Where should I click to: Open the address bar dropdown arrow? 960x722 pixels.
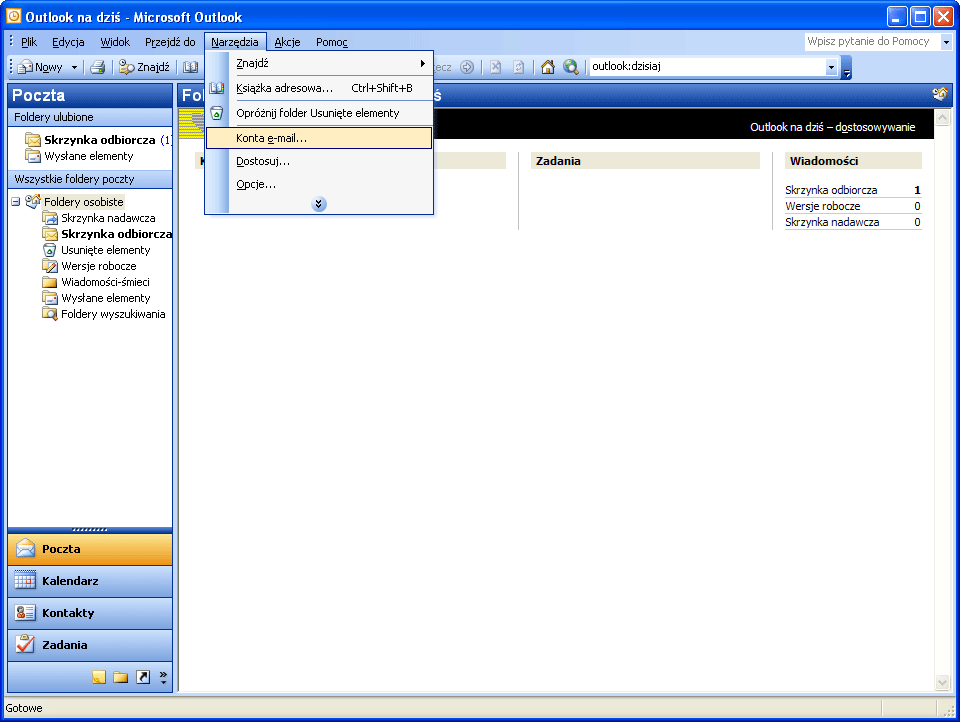[831, 67]
